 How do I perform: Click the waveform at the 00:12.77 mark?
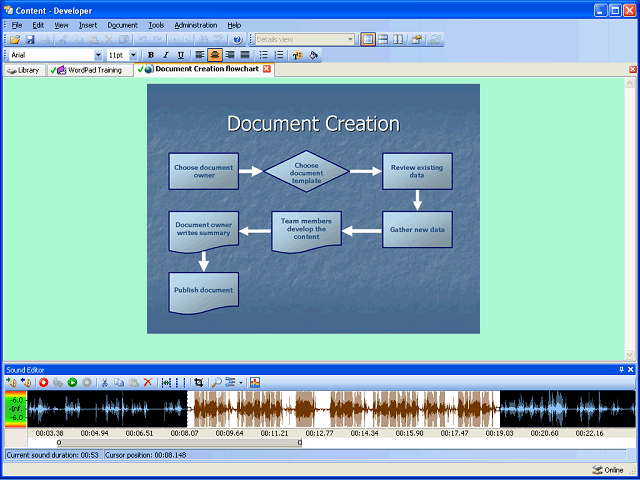[x=319, y=409]
